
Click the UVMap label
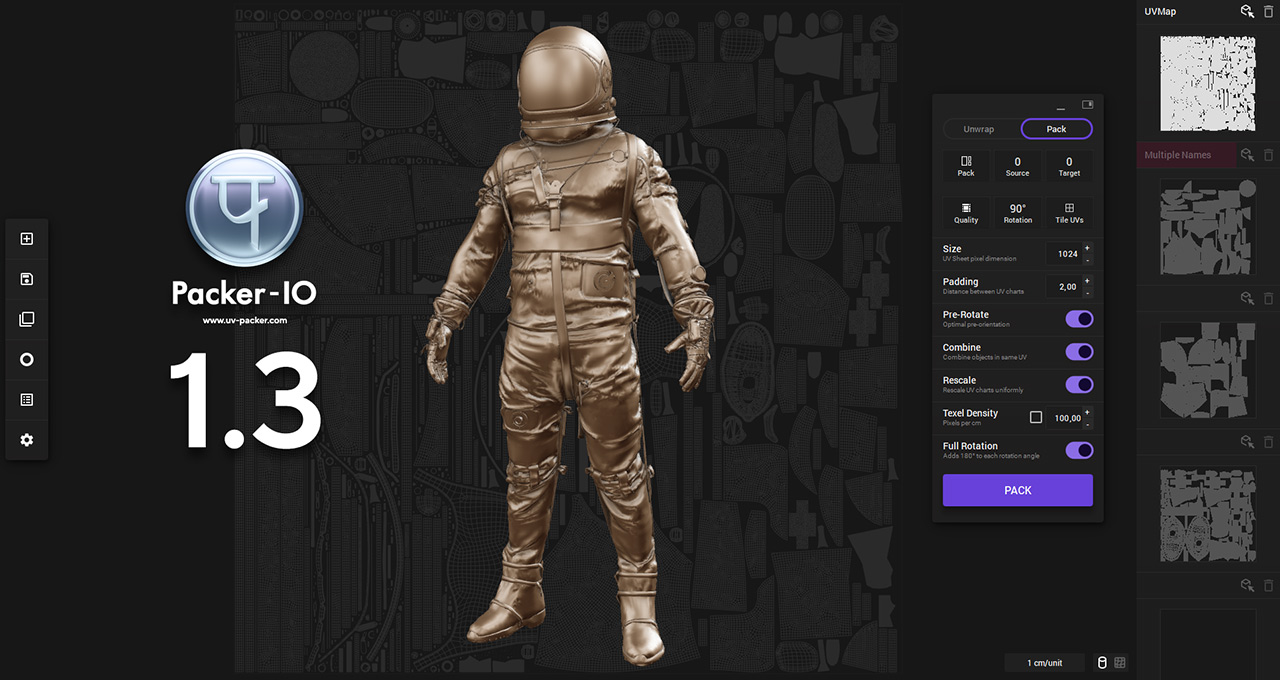1160,11
